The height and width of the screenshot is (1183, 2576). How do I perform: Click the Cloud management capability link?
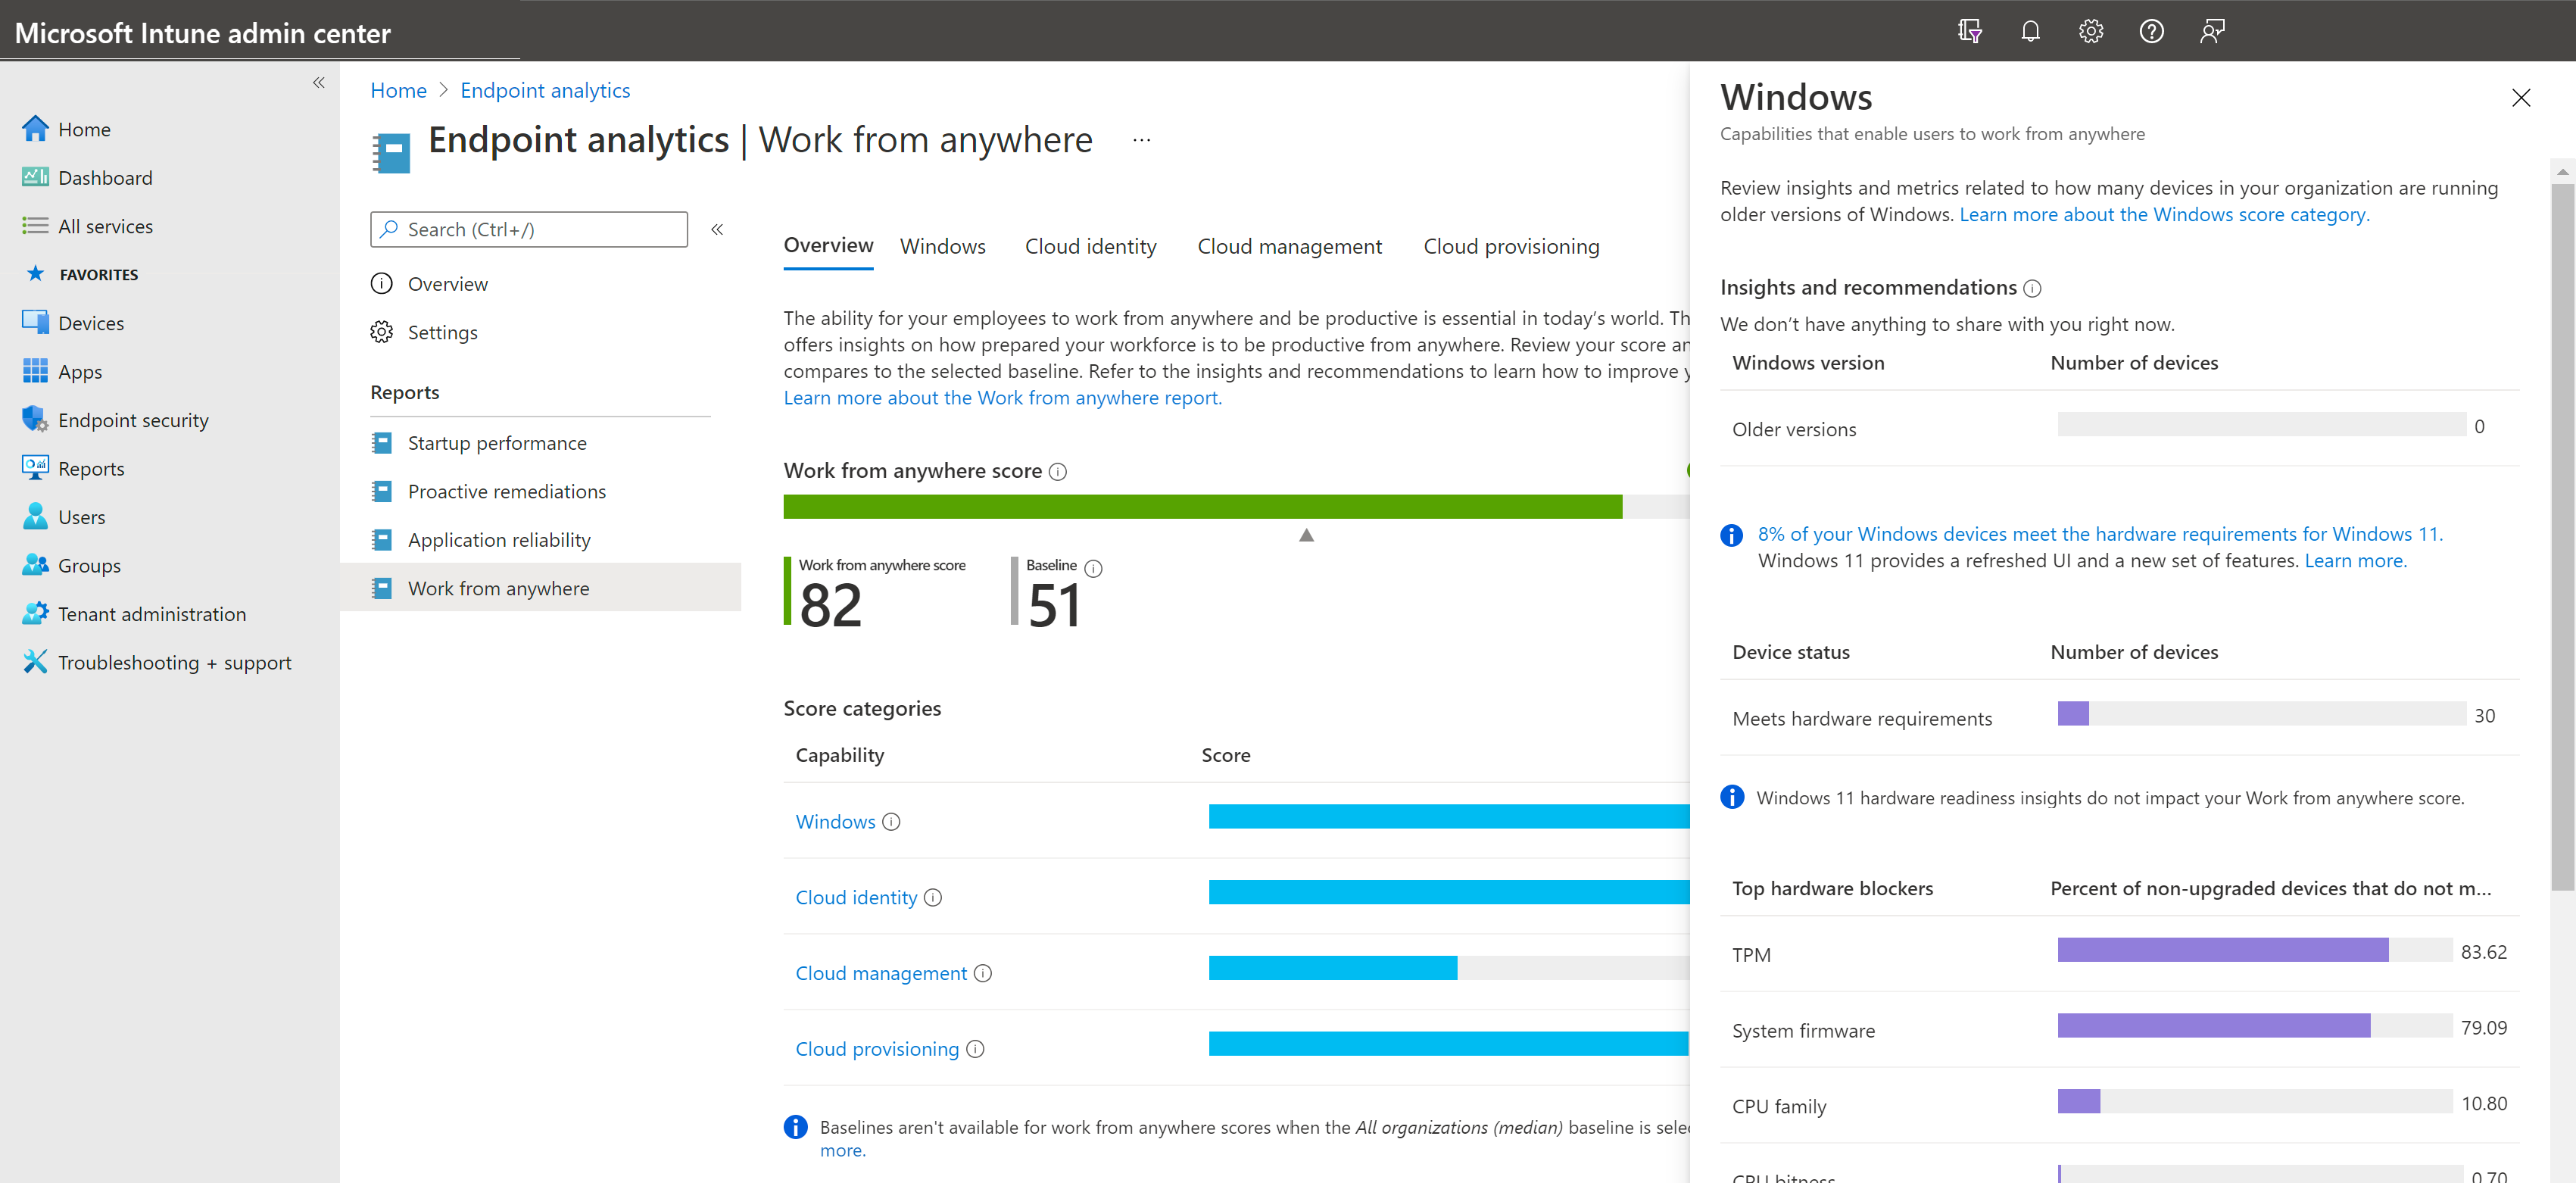point(882,971)
